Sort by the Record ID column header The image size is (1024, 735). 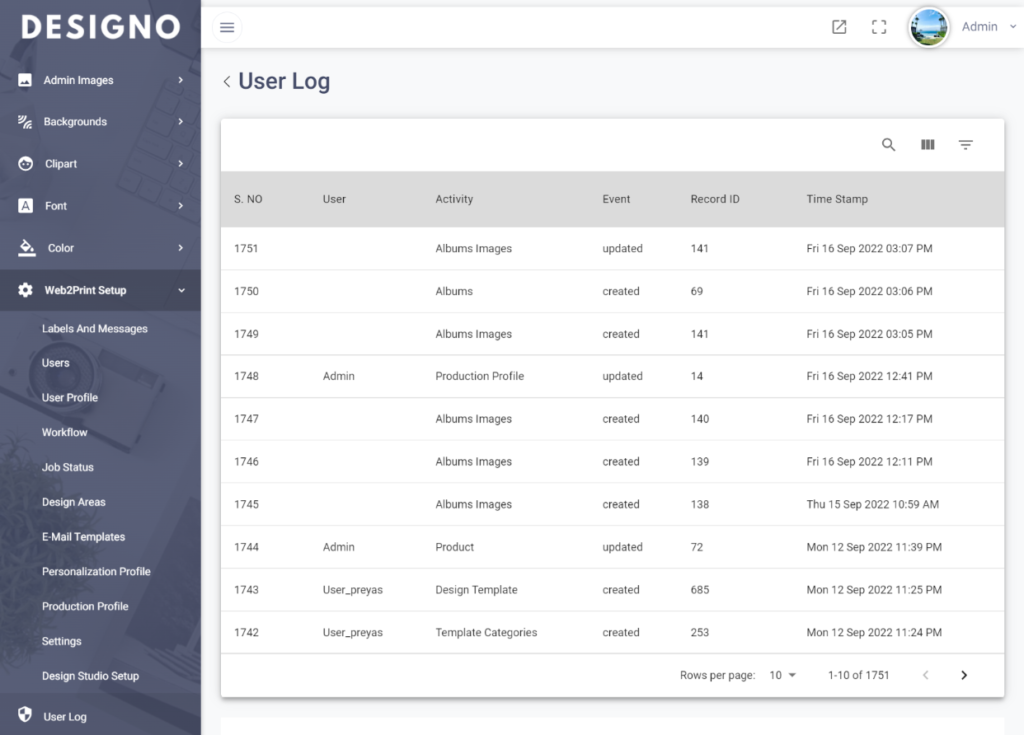pos(715,199)
